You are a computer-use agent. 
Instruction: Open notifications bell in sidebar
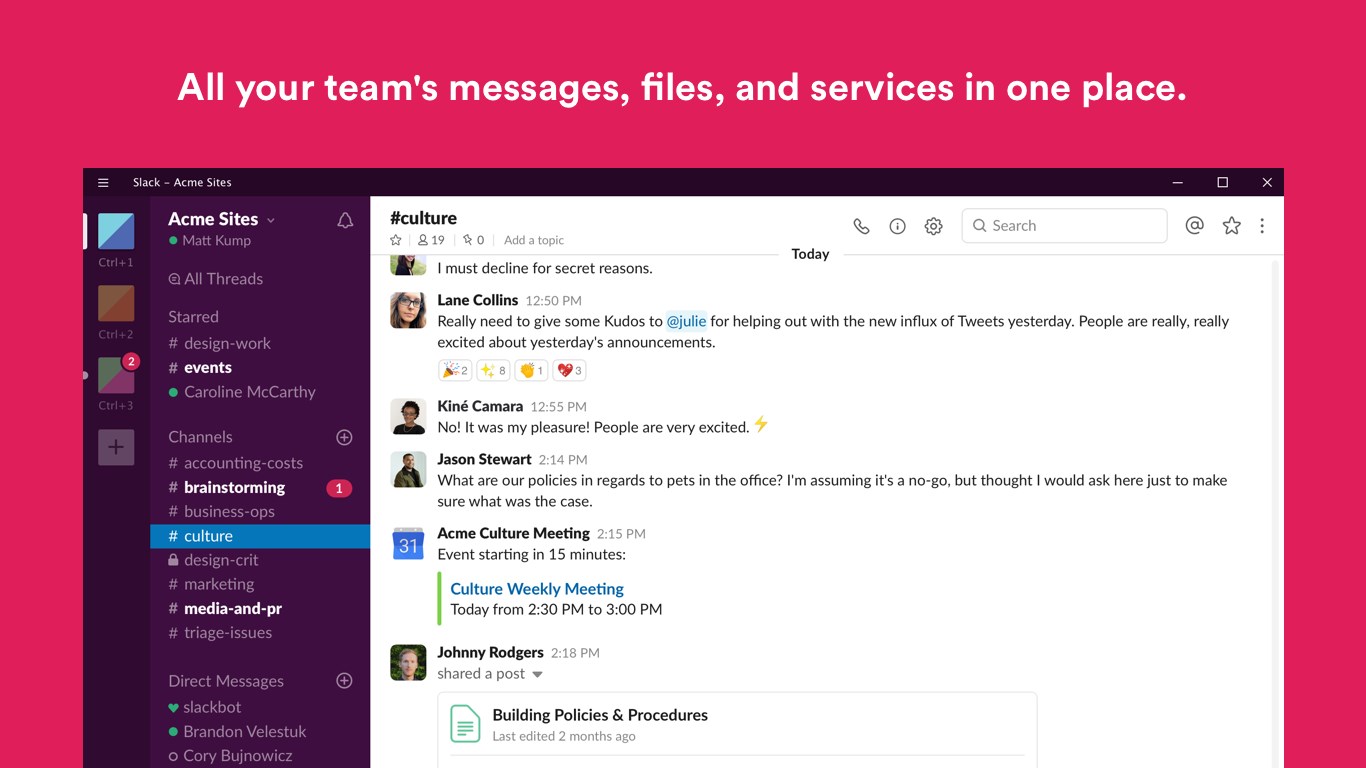(x=345, y=221)
